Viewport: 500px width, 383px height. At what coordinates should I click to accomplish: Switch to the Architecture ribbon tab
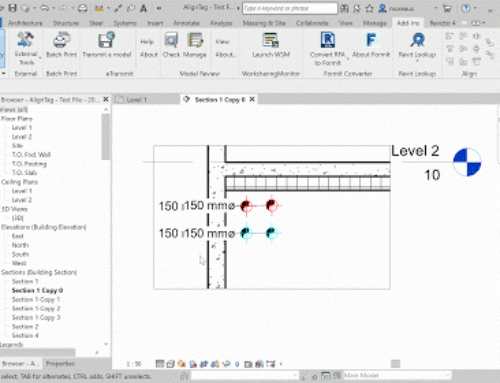[x=25, y=23]
